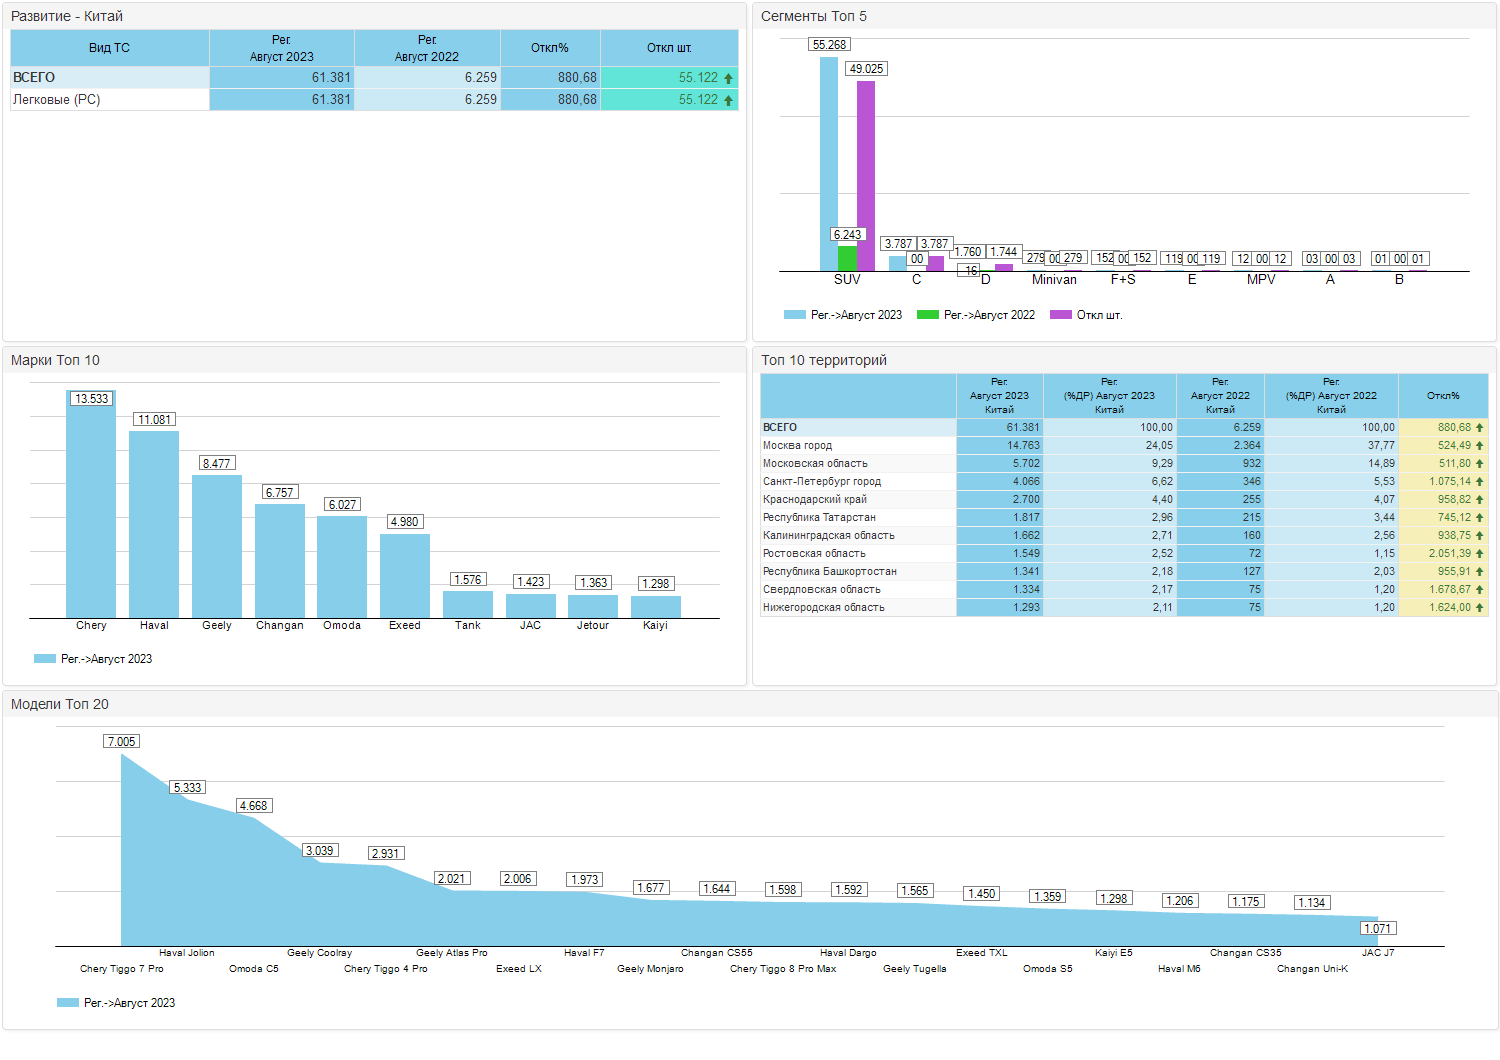1500x1060 pixels.
Task: Click the ВСЕГО row in the Развитие table
Action: point(374,77)
